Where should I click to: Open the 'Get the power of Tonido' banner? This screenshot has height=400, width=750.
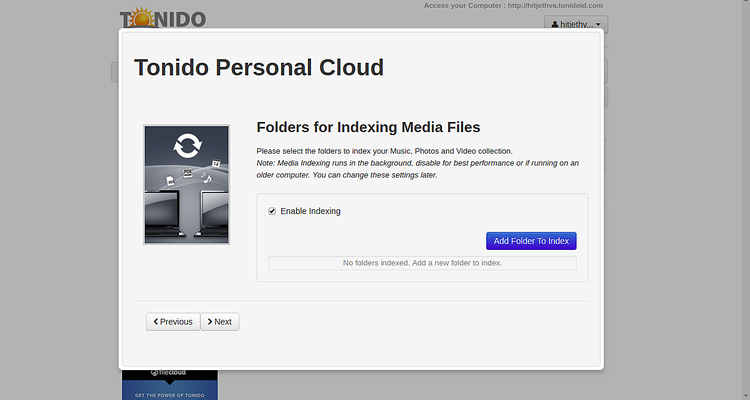(x=169, y=394)
